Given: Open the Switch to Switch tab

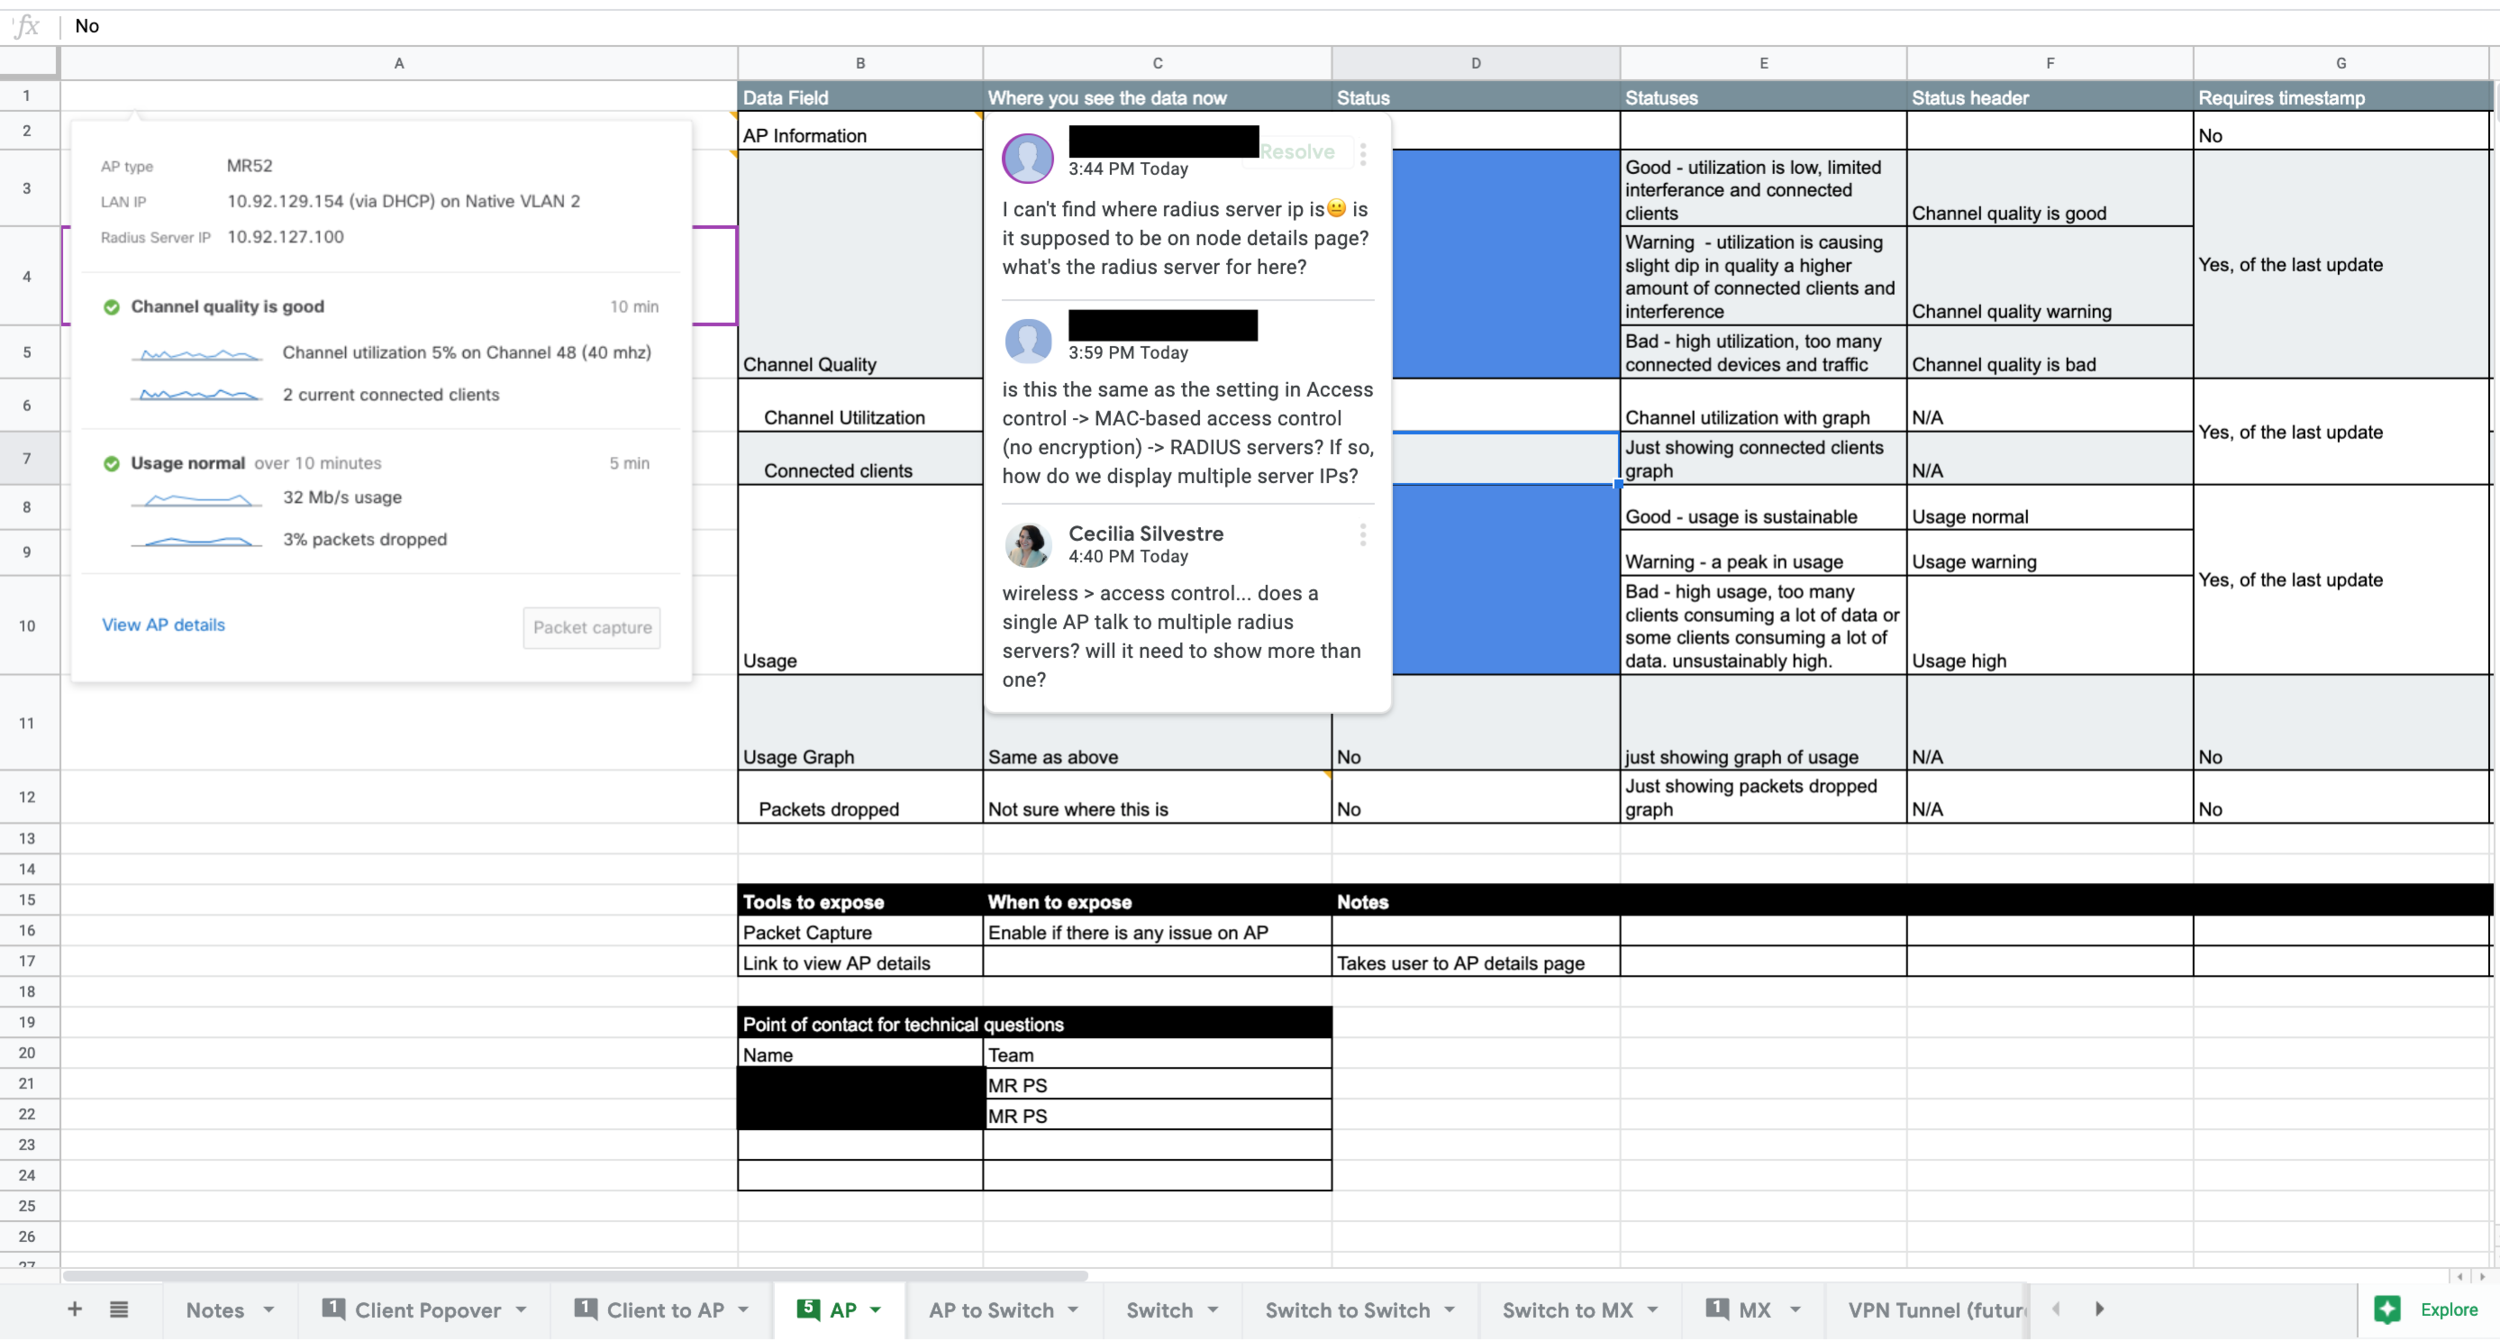Looking at the screenshot, I should coord(1347,1310).
